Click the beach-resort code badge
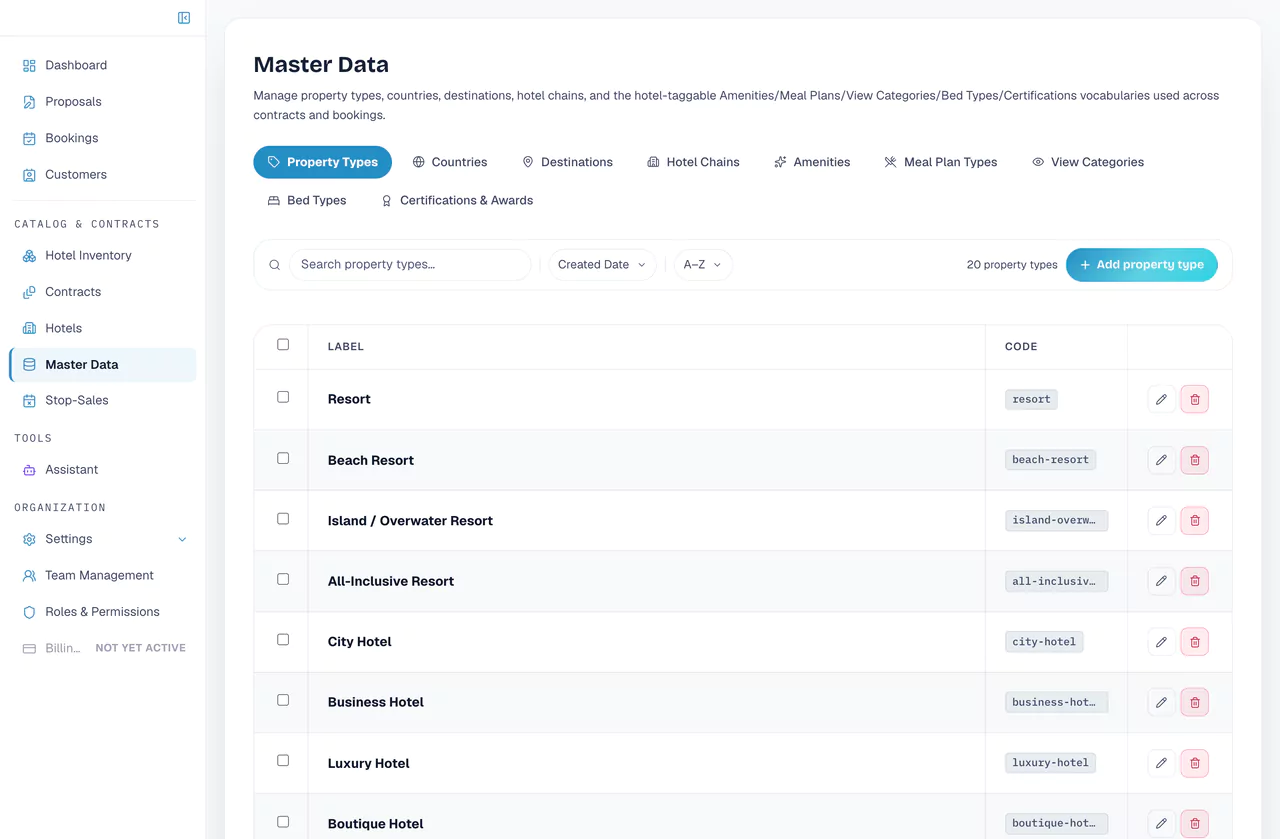This screenshot has height=839, width=1280. point(1050,460)
